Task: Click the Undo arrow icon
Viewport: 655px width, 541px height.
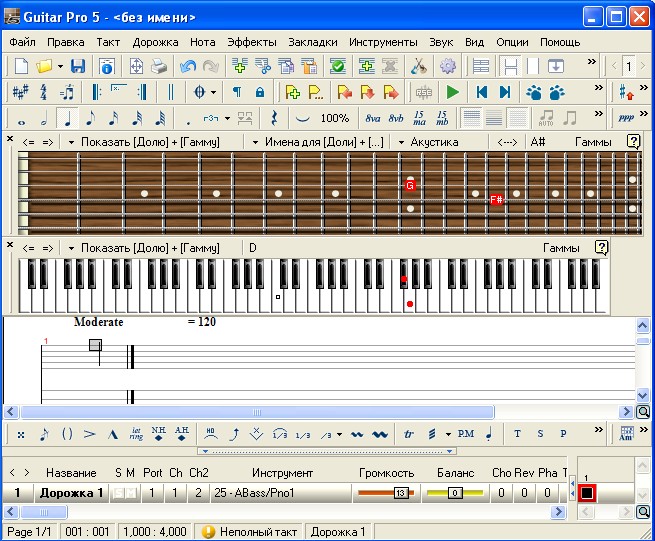Action: (188, 66)
